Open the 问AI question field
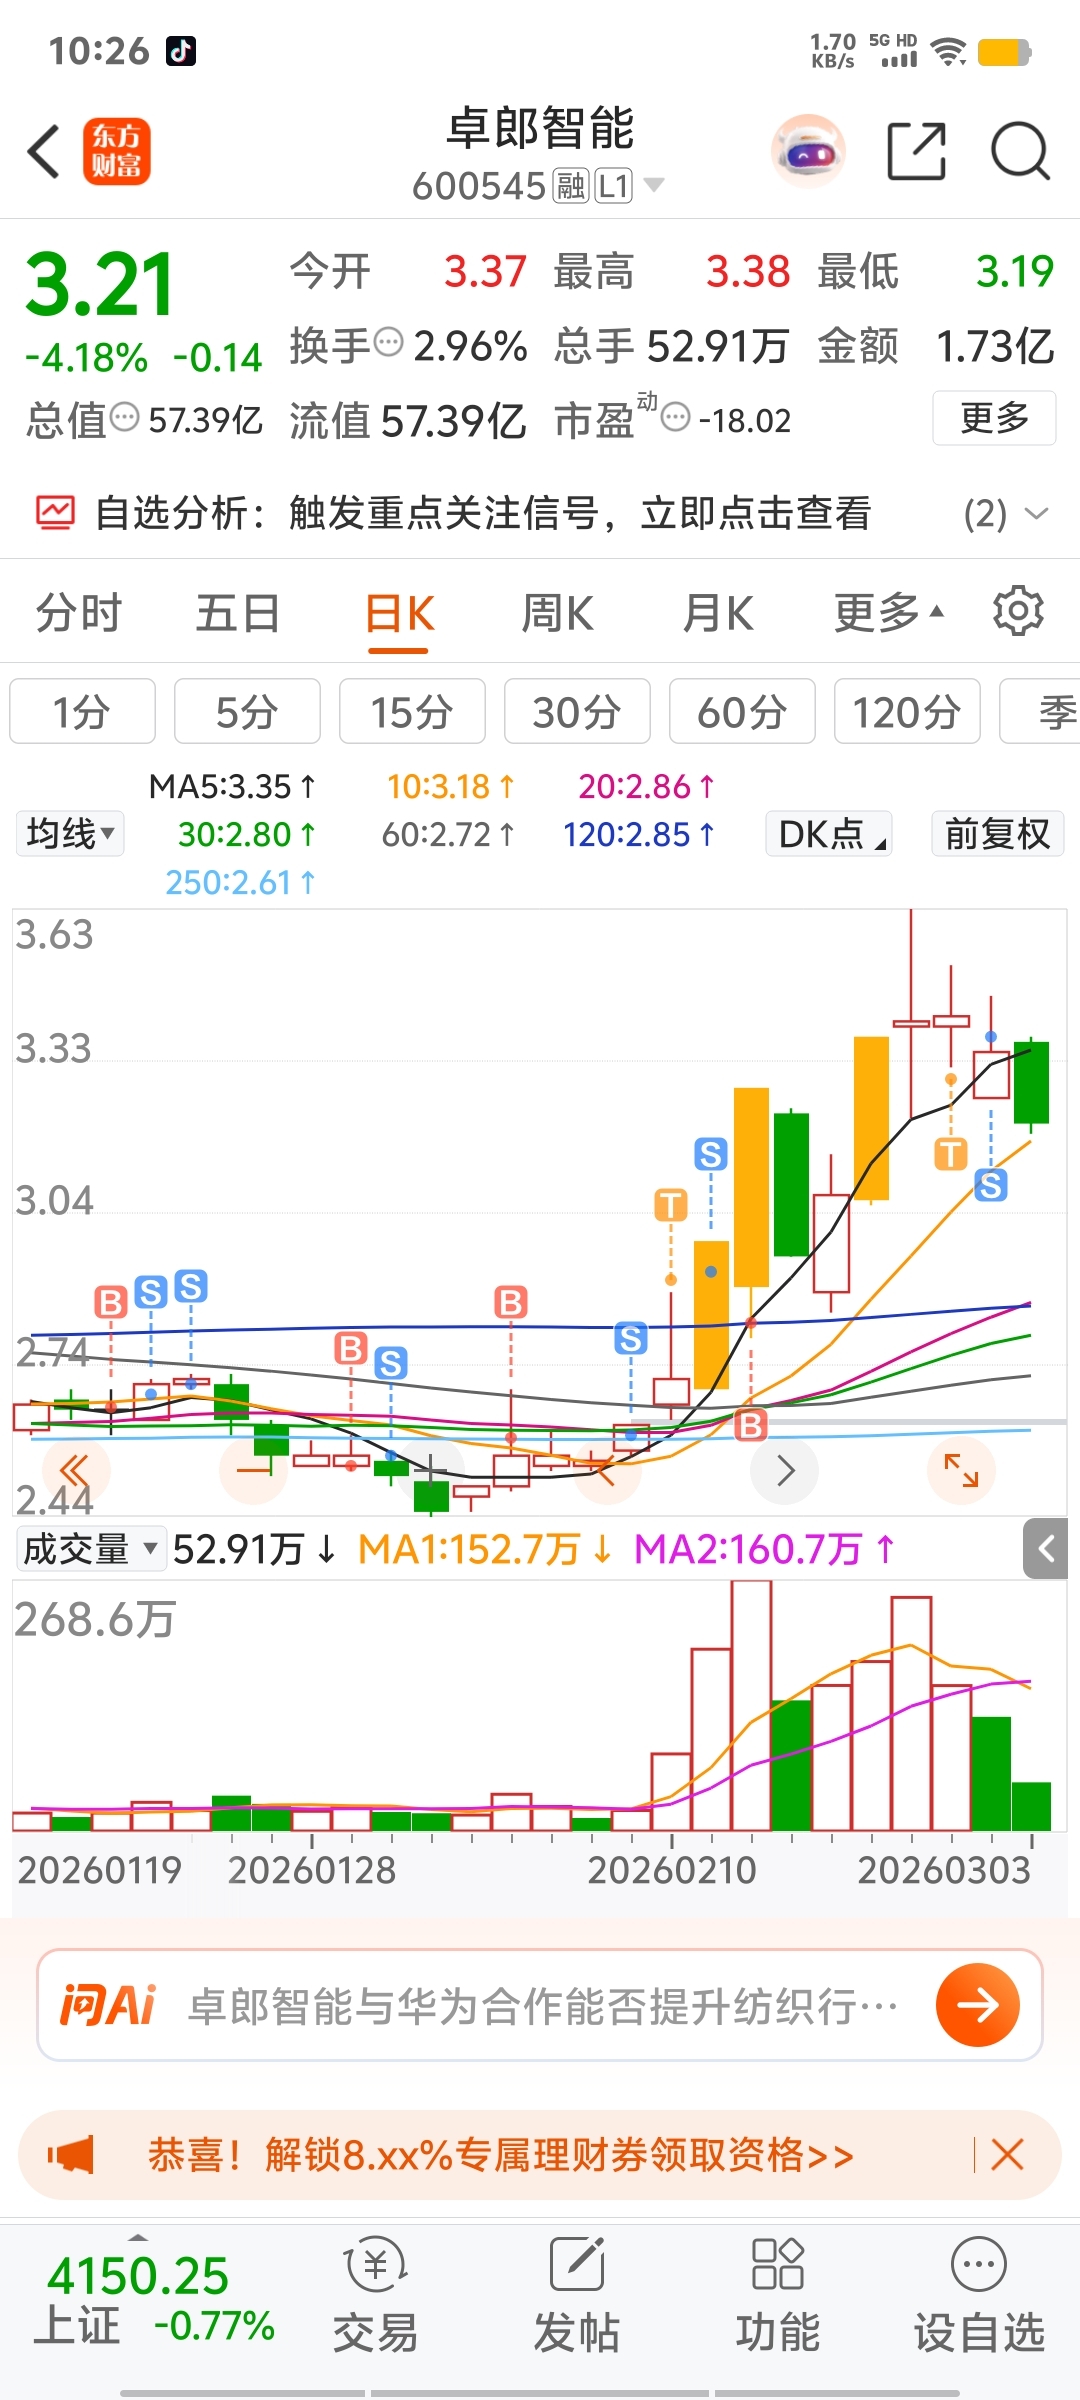 540,2005
